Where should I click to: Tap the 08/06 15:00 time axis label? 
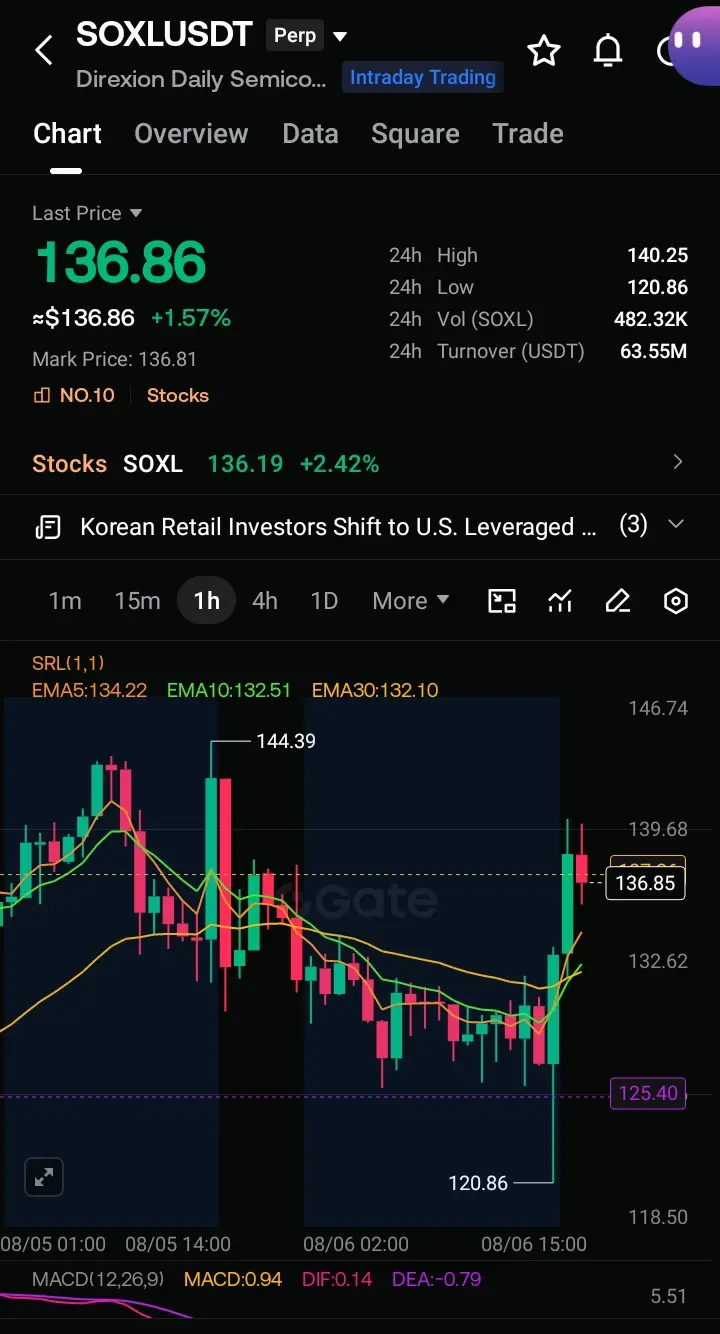[x=534, y=1245]
